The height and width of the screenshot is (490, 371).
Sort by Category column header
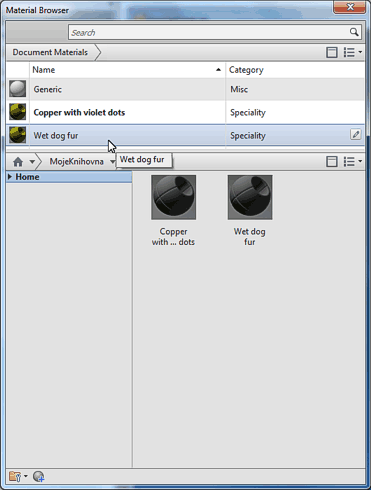click(295, 70)
